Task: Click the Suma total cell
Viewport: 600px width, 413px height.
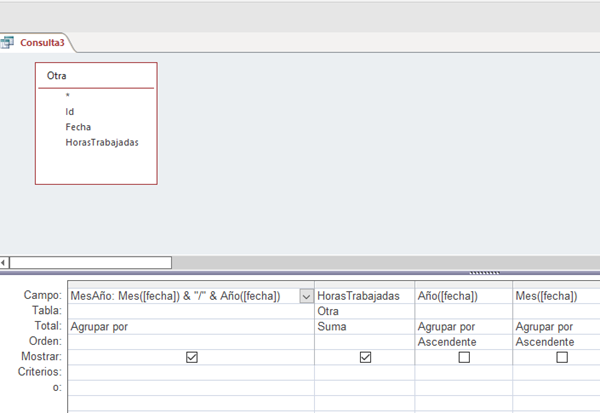Action: (364, 326)
